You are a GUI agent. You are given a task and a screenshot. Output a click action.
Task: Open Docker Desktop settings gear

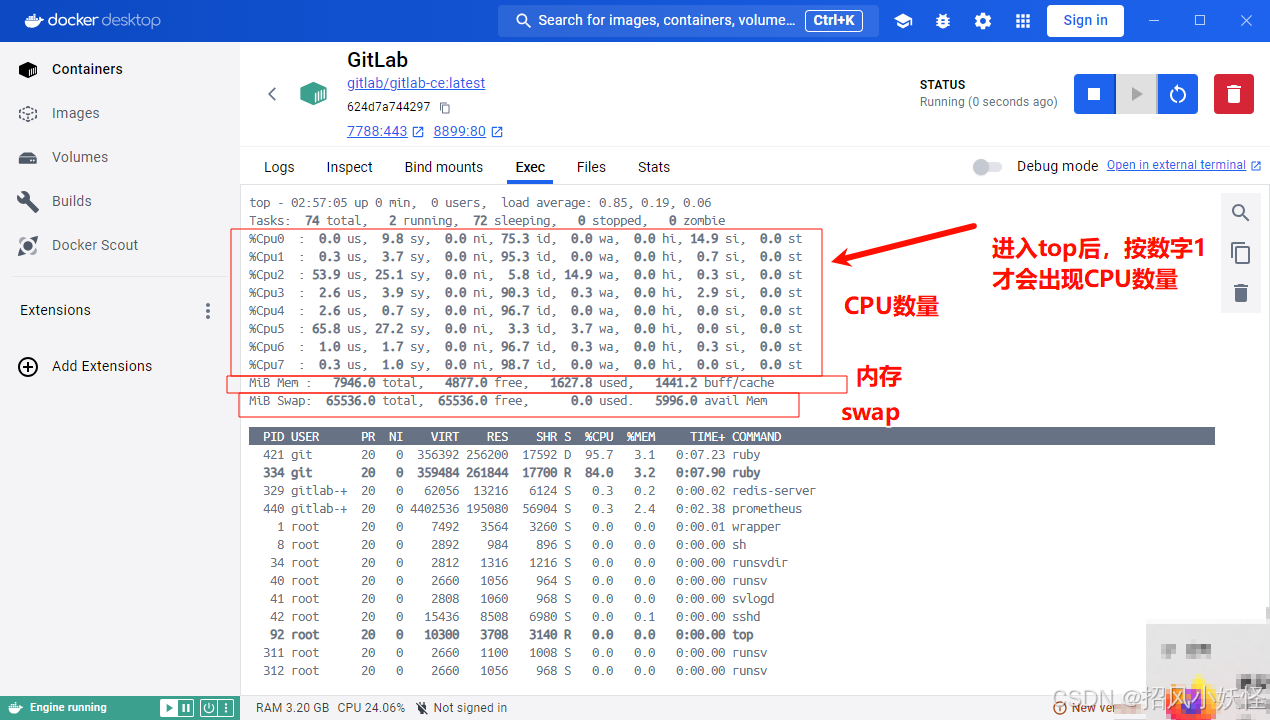[983, 21]
